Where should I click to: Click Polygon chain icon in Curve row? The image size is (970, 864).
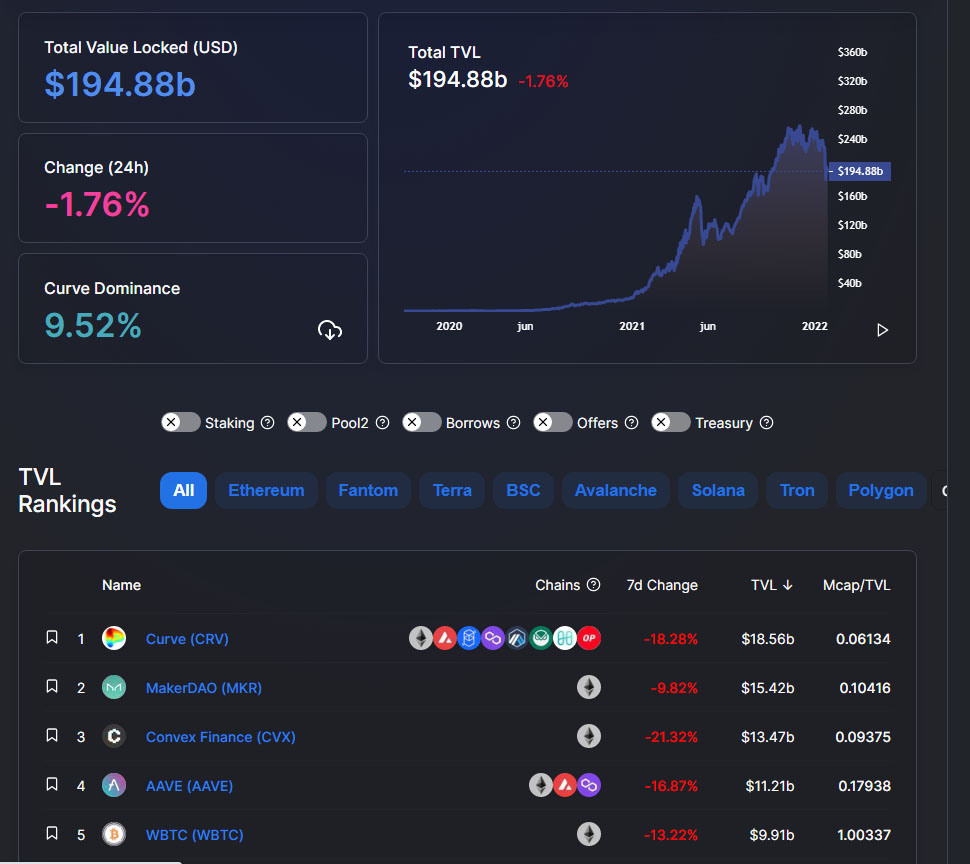(x=493, y=638)
